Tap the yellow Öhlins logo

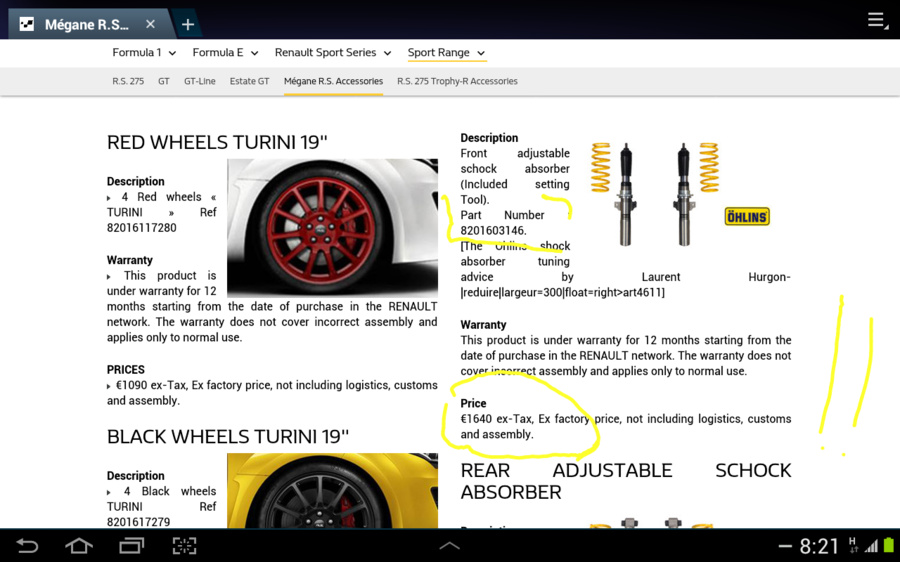coord(747,217)
